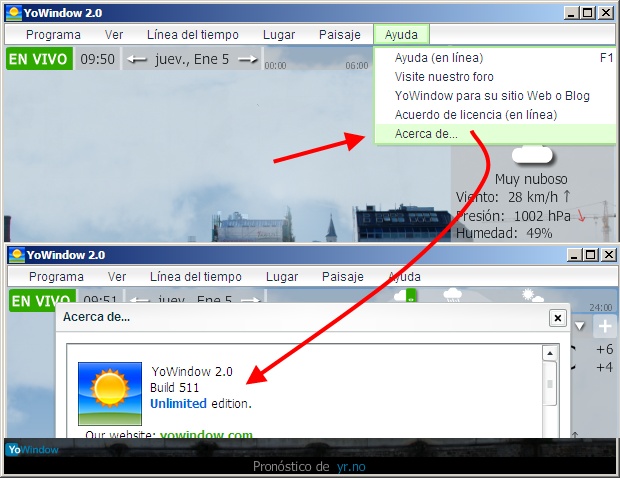This screenshot has width=620, height=478.
Task: Select 'Acerca de...' from Ayuda menu
Action: point(426,134)
